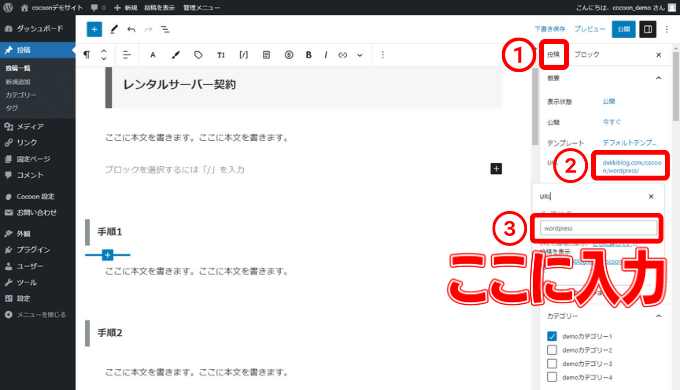Open 投稿一覧 submenu item
The width and height of the screenshot is (680, 390).
pos(18,68)
